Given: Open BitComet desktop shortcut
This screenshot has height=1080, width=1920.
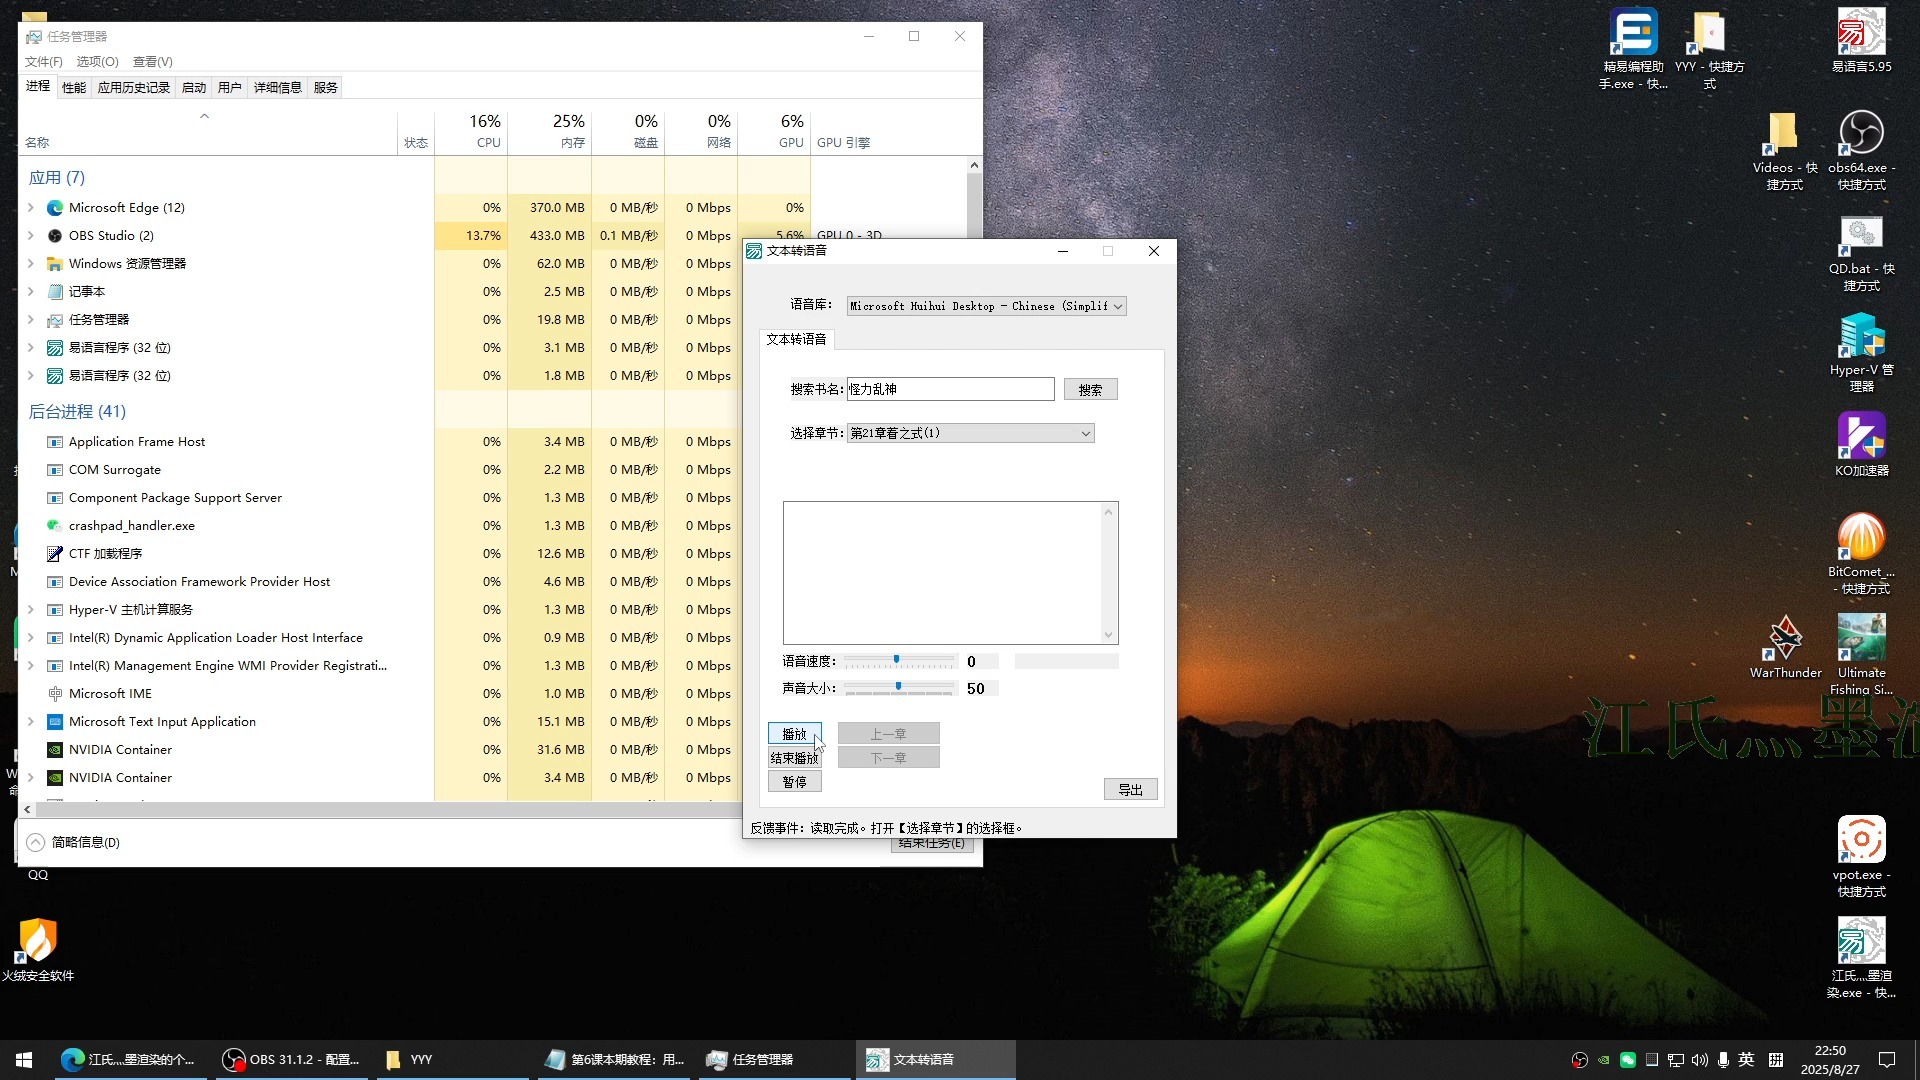Looking at the screenshot, I should (x=1861, y=555).
